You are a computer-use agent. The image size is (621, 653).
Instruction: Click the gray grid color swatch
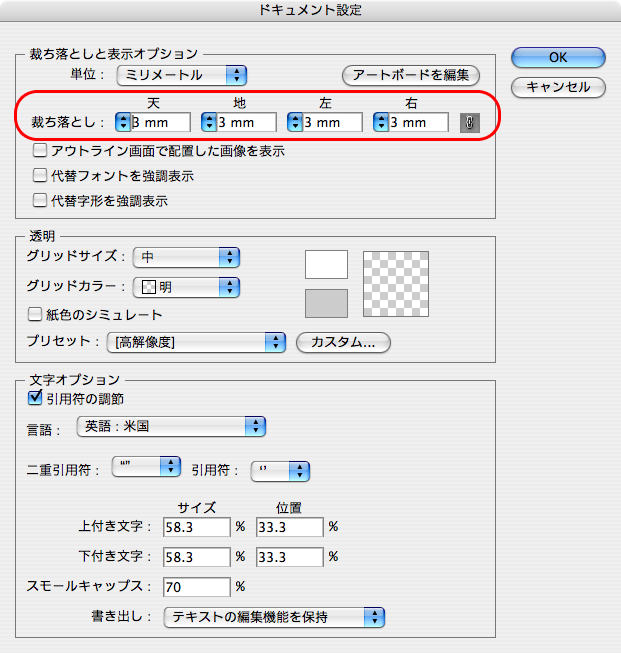[x=327, y=304]
